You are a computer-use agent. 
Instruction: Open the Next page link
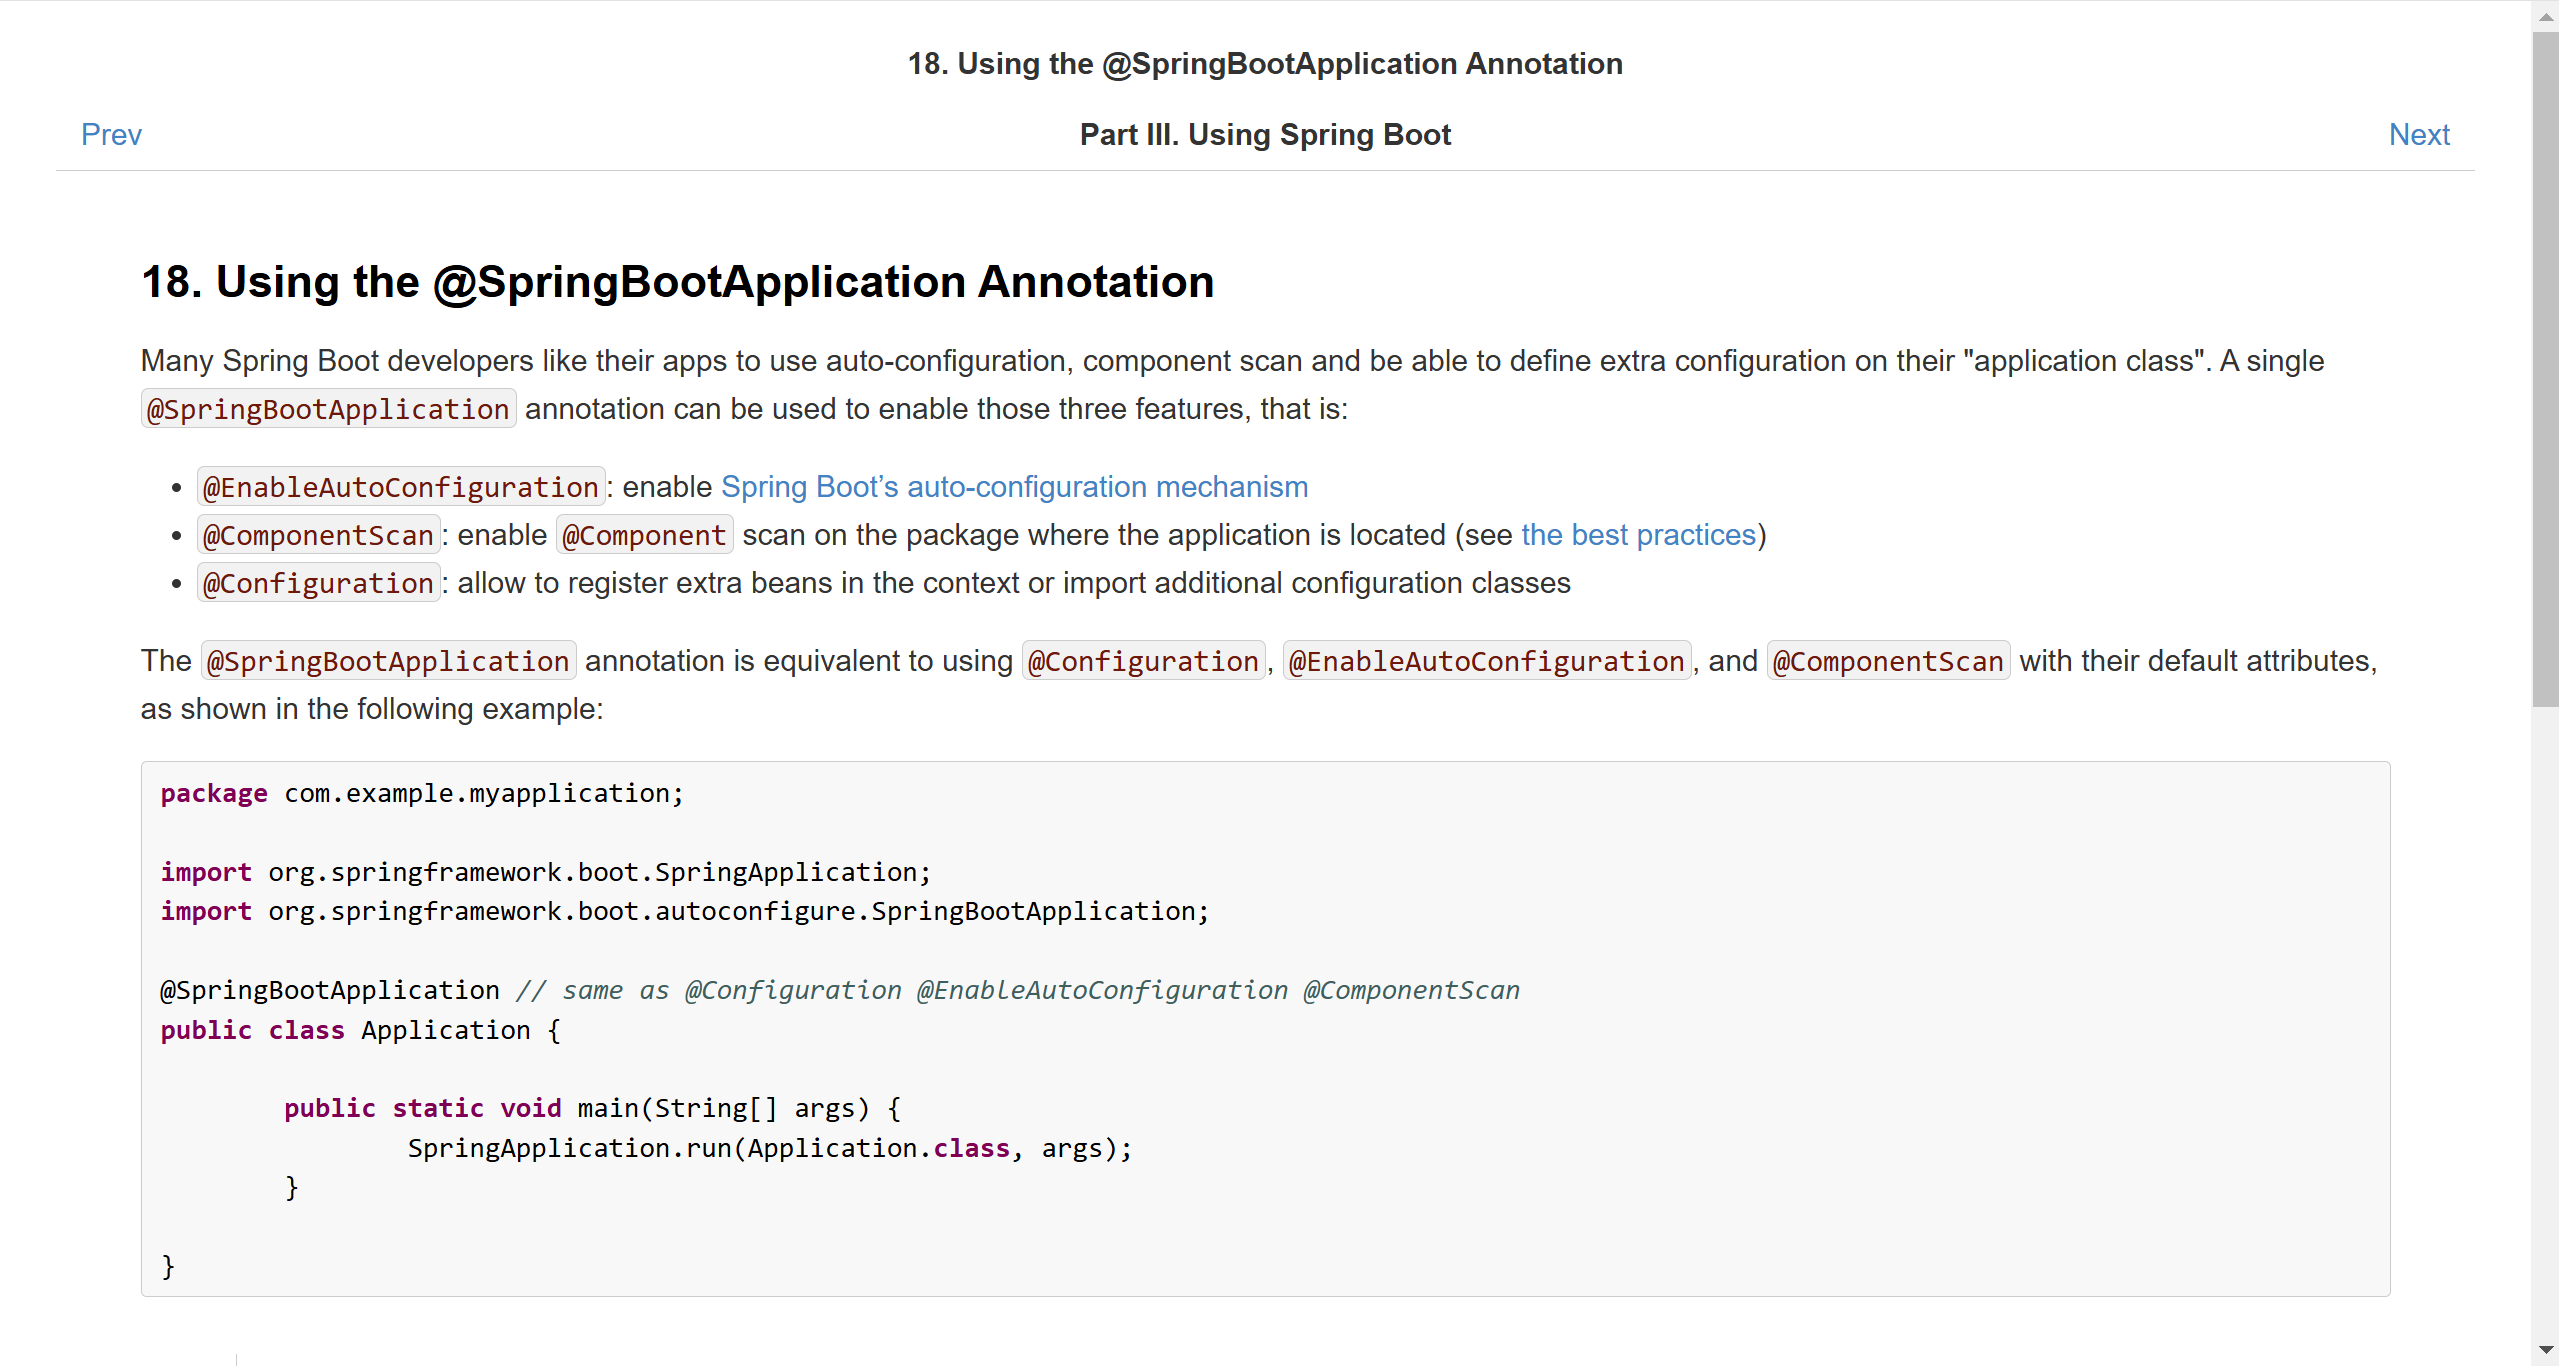click(x=2419, y=134)
